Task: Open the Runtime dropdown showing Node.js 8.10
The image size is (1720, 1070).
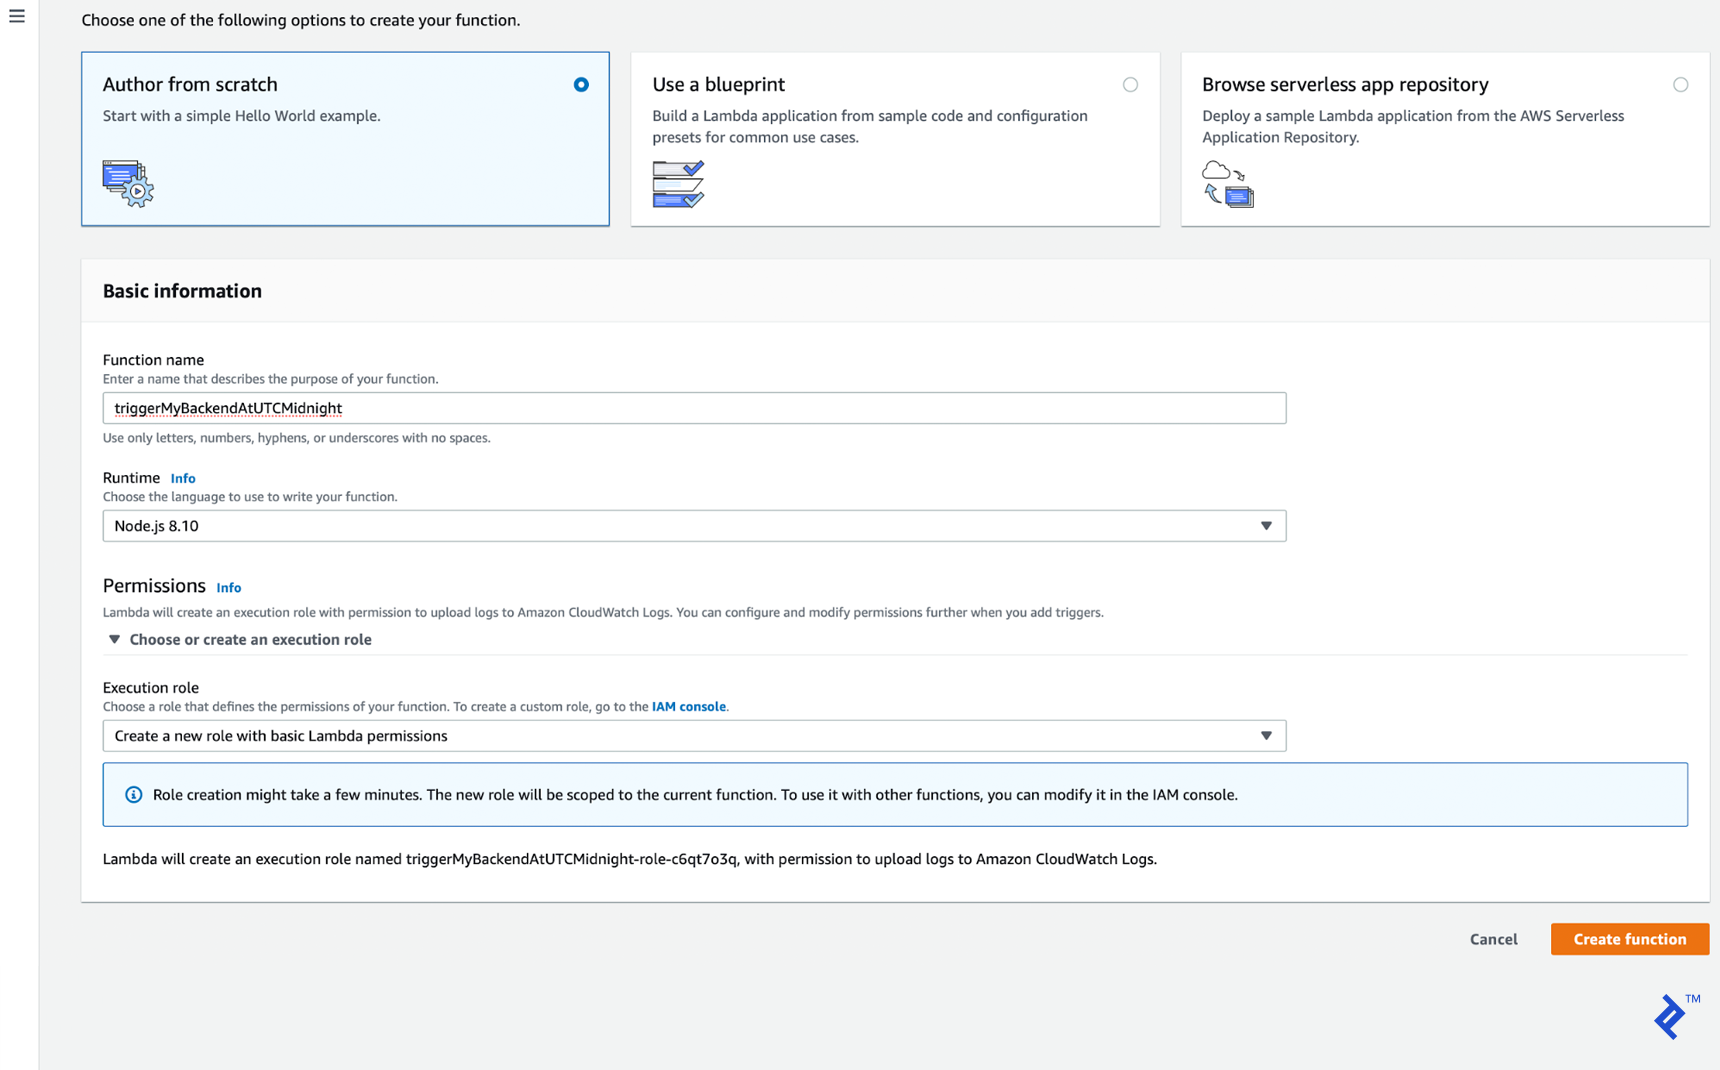Action: coord(1266,525)
